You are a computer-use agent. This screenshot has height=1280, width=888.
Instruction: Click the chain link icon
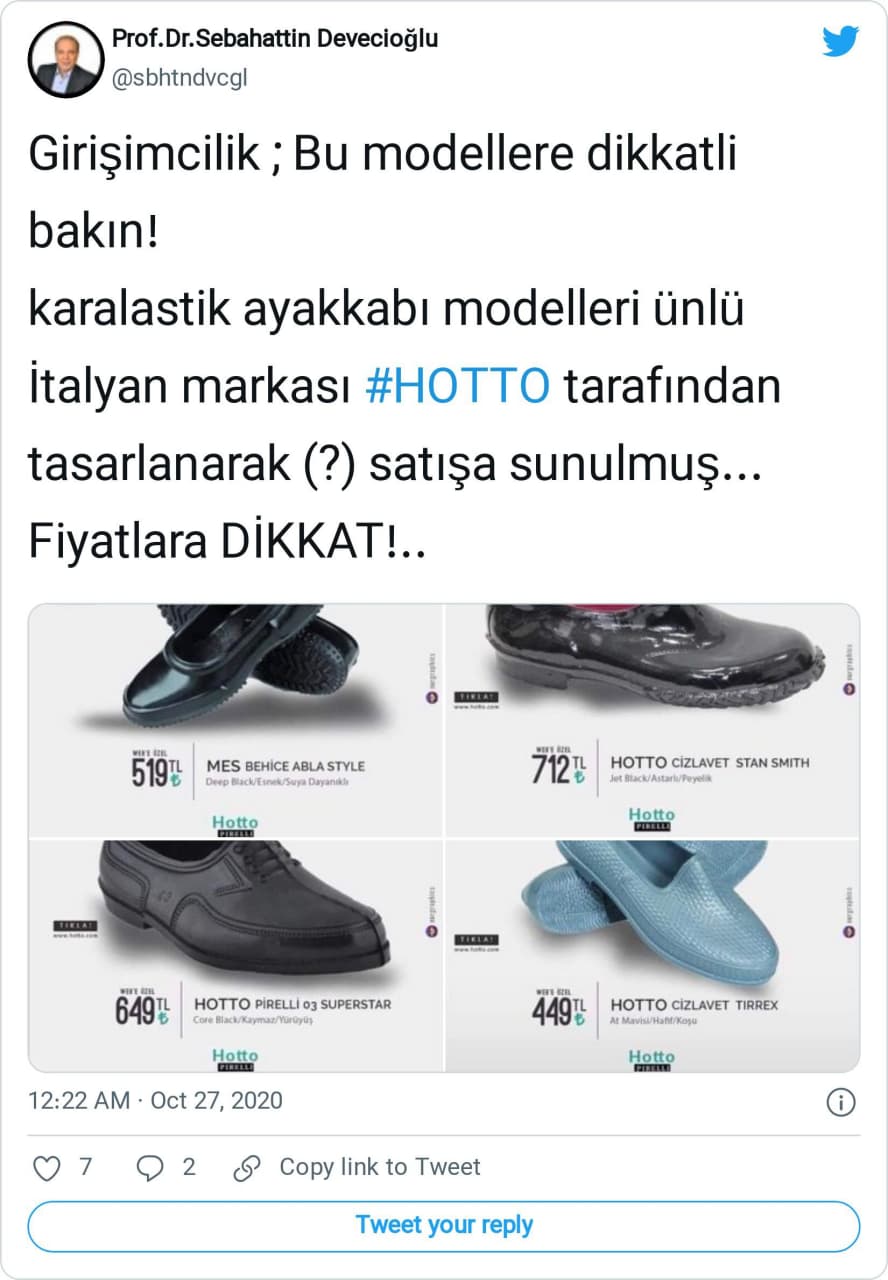click(246, 1167)
